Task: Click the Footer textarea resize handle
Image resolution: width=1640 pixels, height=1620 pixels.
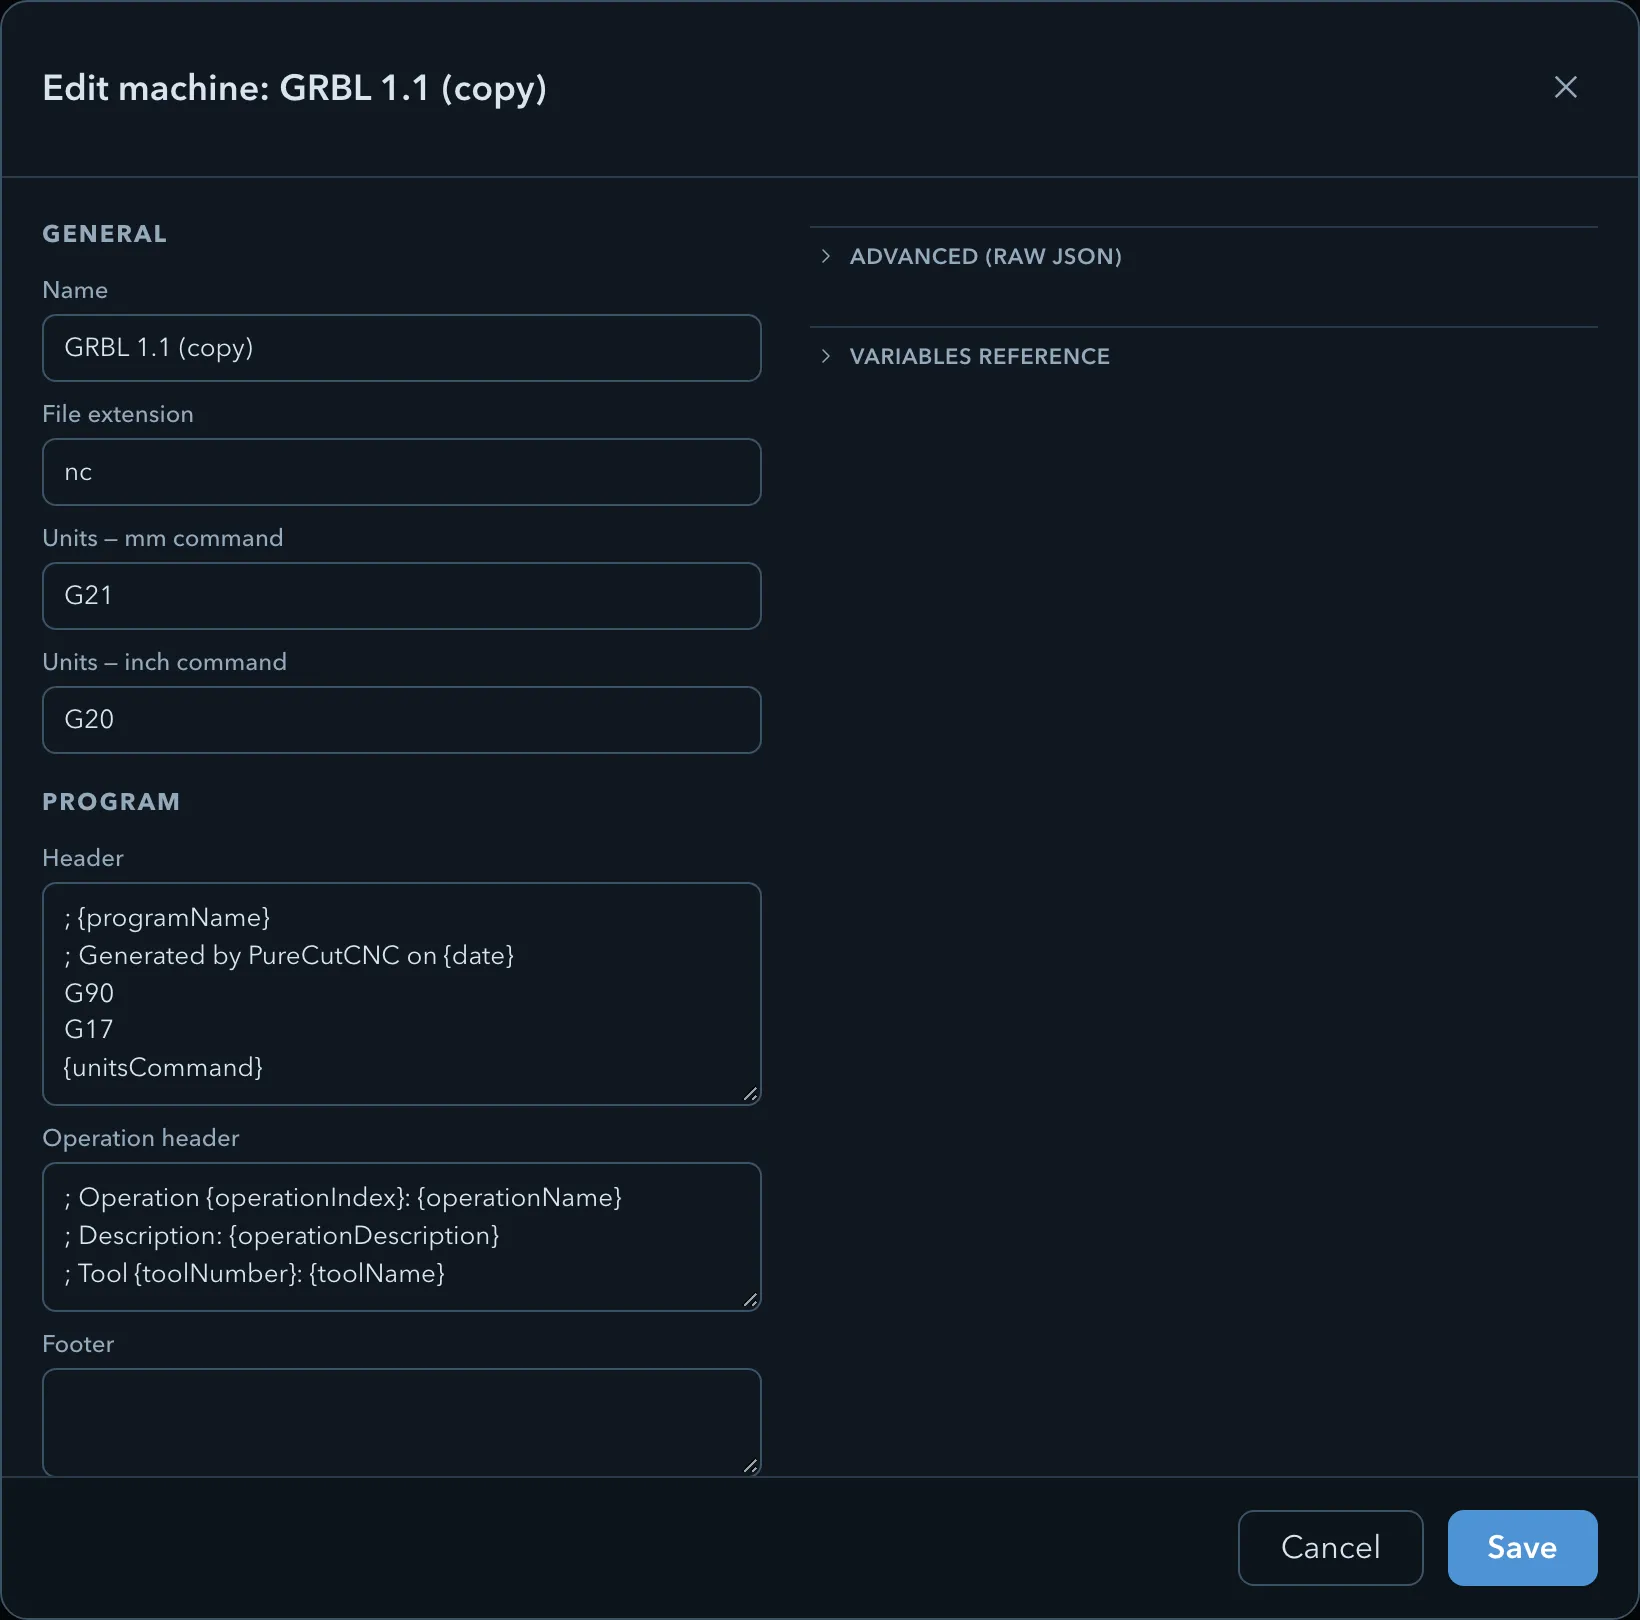Action: (751, 1466)
